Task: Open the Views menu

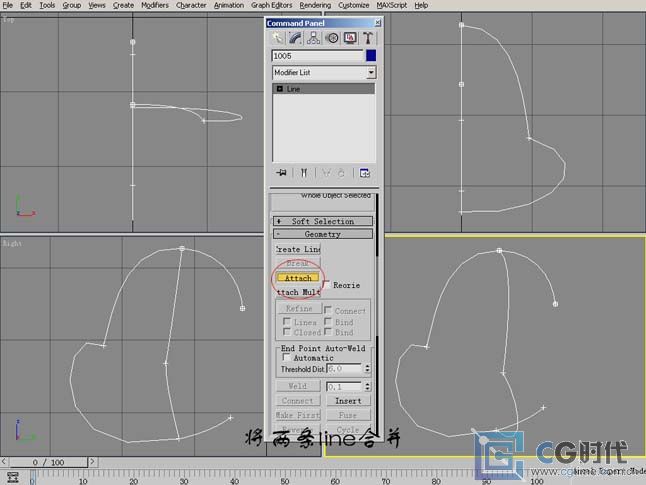Action: [97, 5]
